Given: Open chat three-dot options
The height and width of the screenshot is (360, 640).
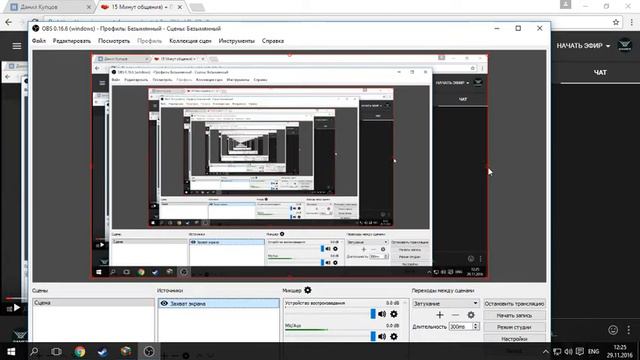Looking at the screenshot, I should tap(629, 330).
